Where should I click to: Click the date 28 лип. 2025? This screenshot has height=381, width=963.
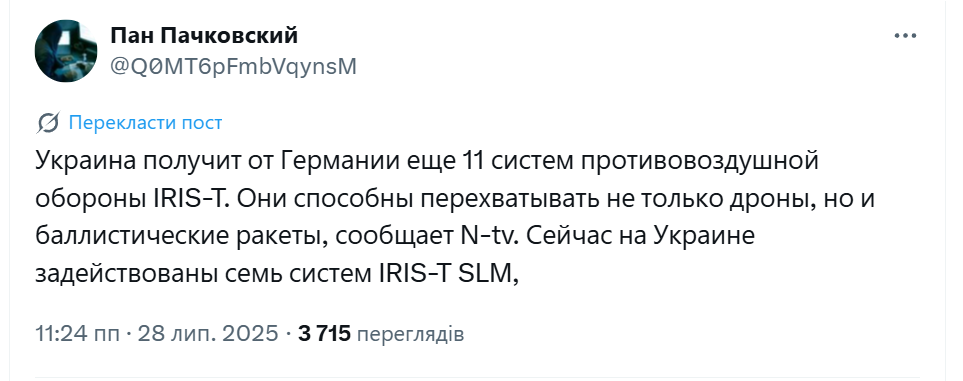[x=208, y=334]
